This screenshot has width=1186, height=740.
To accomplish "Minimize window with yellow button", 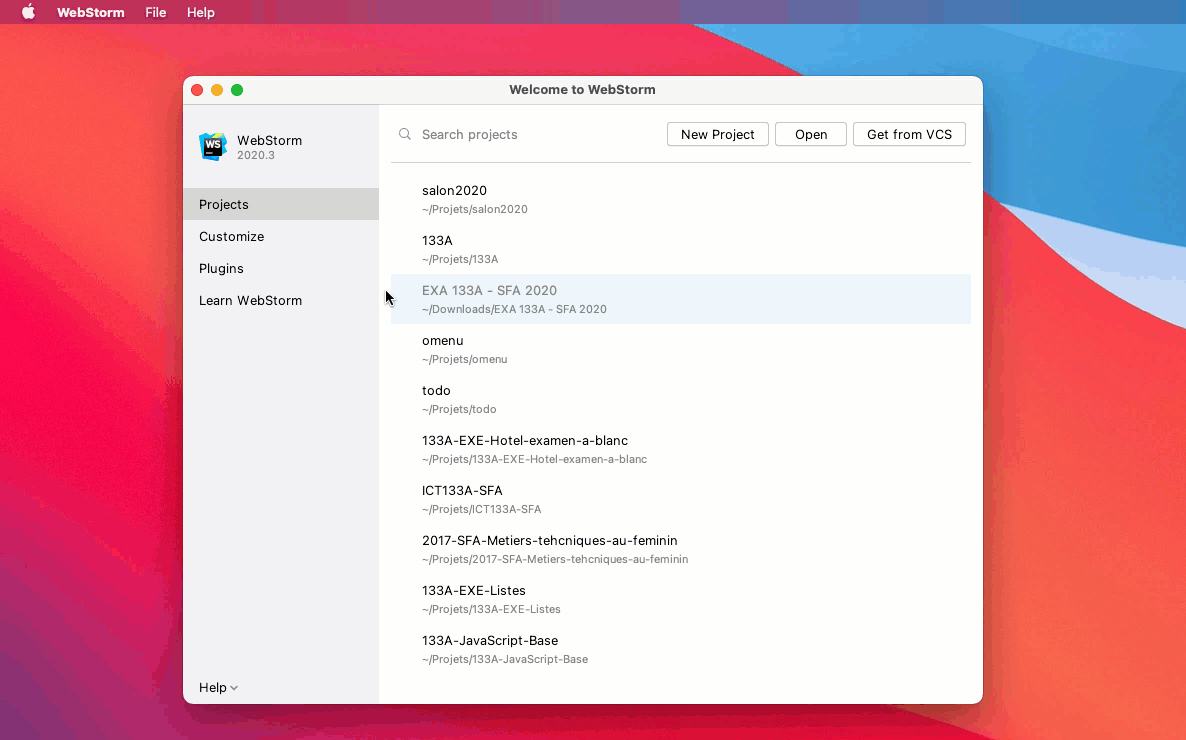I will [217, 90].
